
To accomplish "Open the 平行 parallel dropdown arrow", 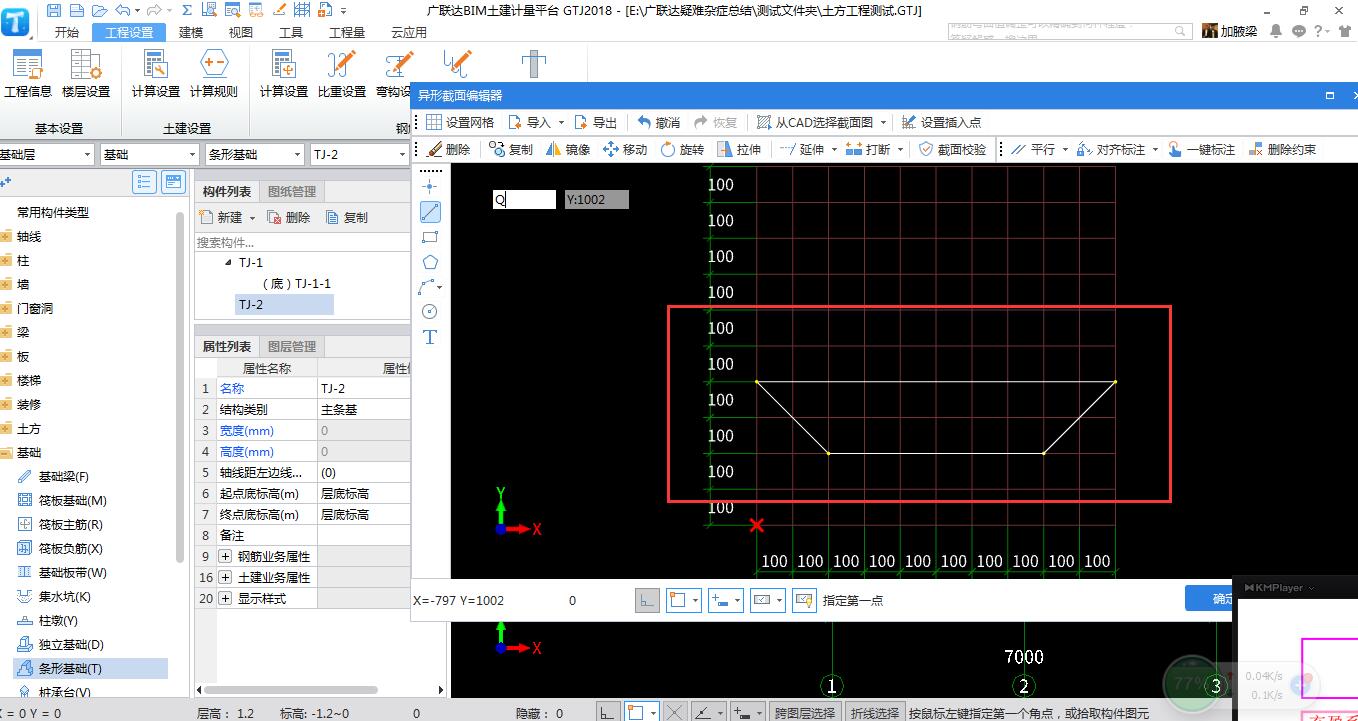I will (1065, 149).
